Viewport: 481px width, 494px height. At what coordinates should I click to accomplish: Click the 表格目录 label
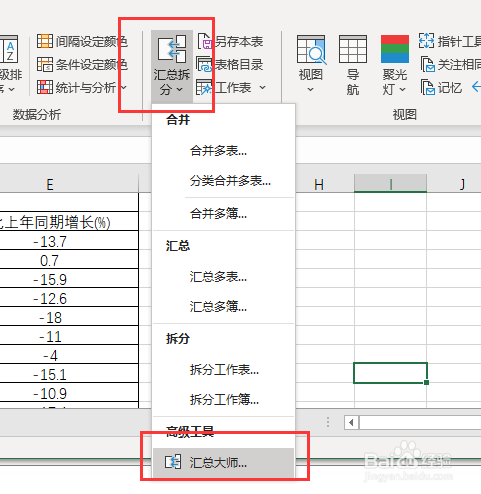[239, 65]
